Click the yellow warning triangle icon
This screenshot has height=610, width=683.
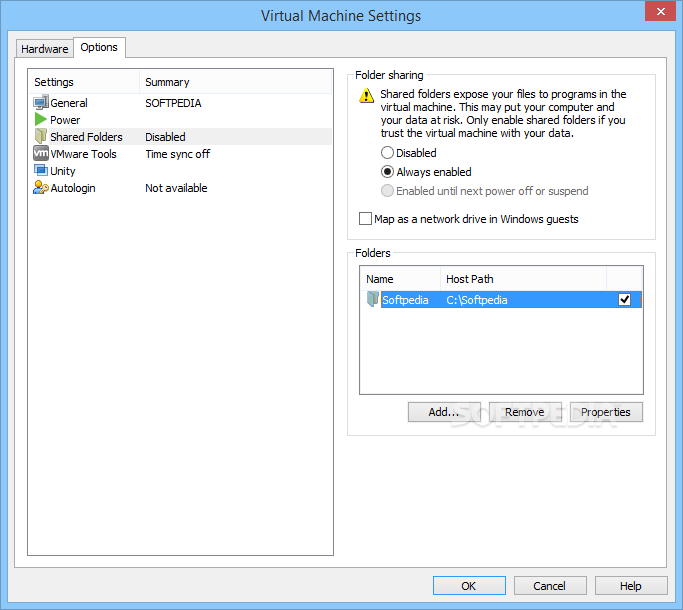coord(366,95)
